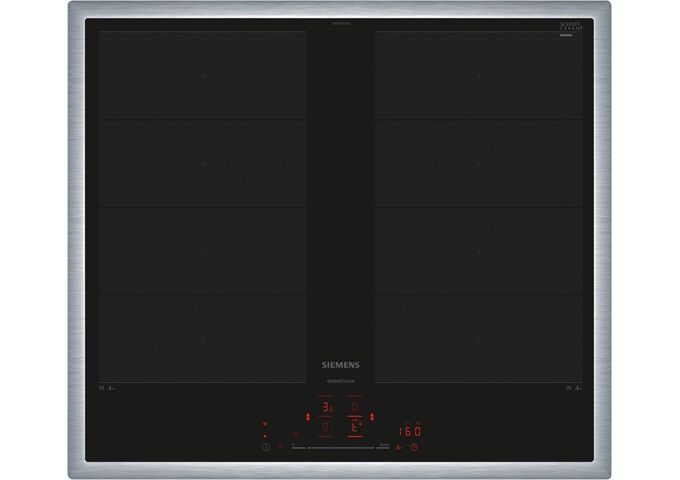Tap the SIEMENS logo
This screenshot has height=480, width=680.
click(340, 365)
